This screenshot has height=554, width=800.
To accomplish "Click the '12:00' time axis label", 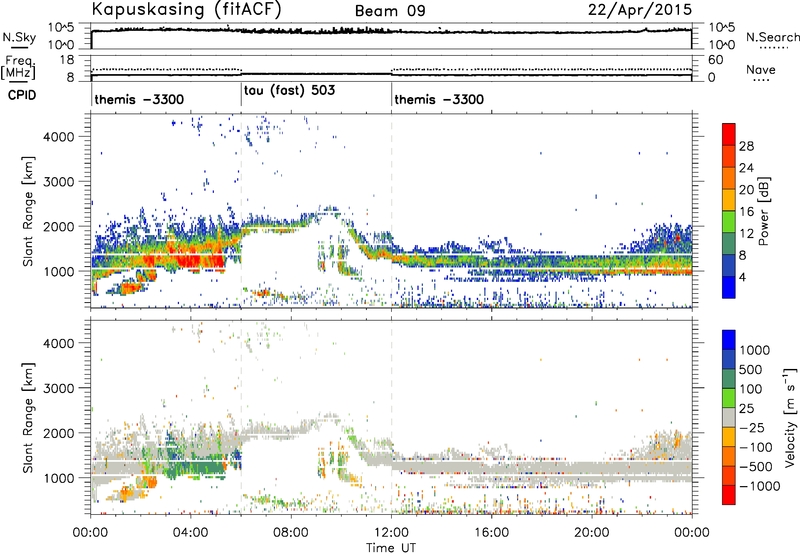I will tap(391, 533).
